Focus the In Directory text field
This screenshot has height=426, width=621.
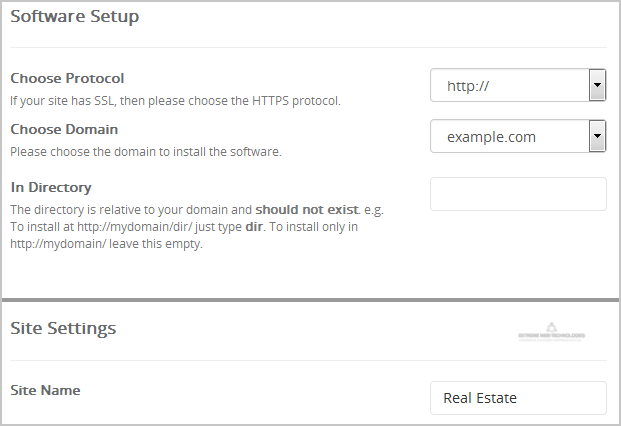point(518,194)
